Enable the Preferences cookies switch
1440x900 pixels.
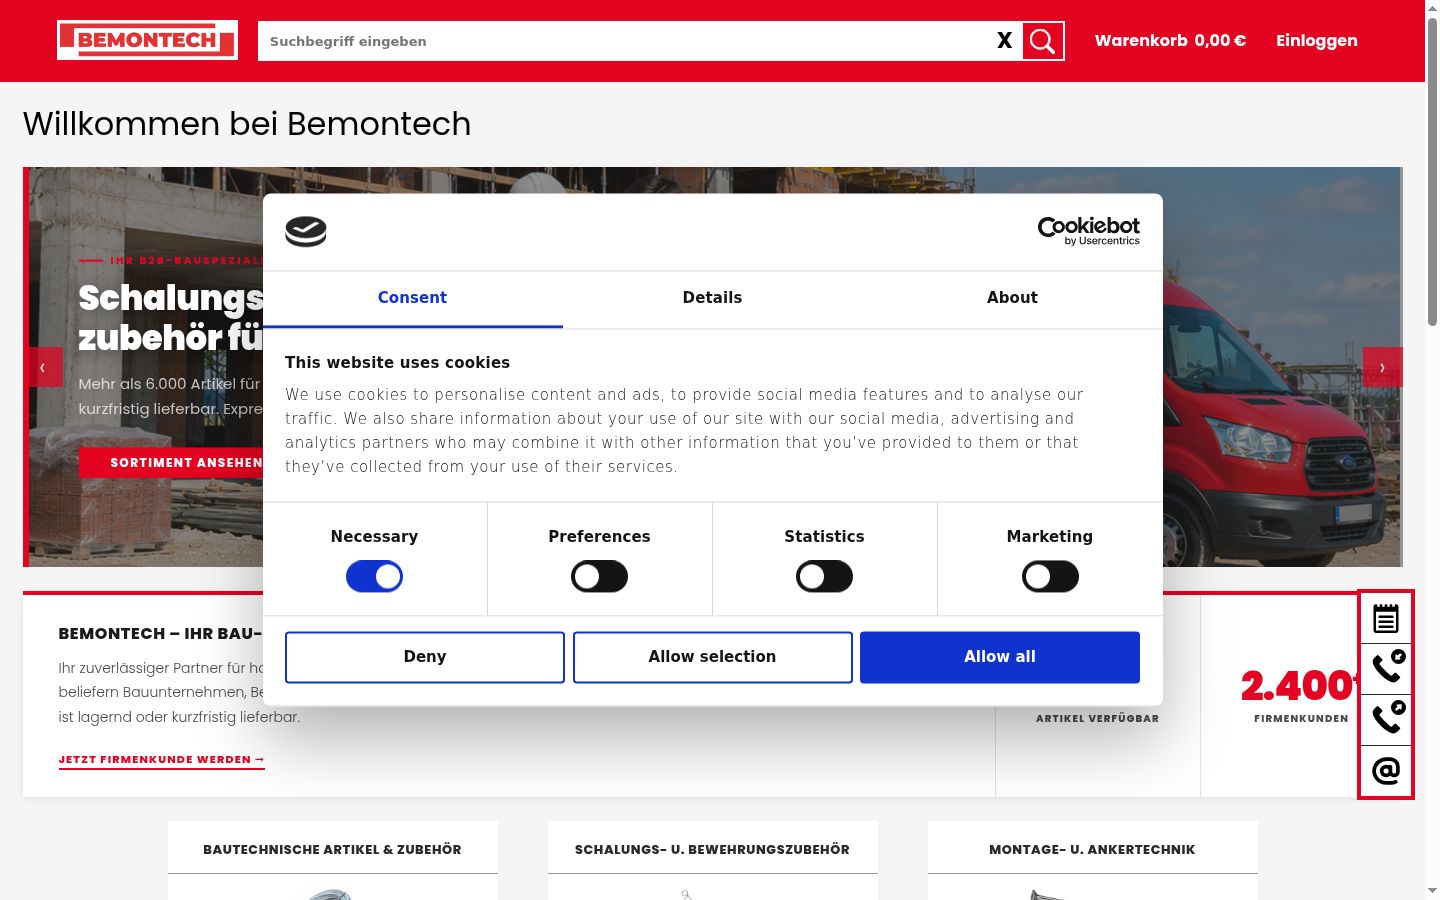pyautogui.click(x=599, y=576)
